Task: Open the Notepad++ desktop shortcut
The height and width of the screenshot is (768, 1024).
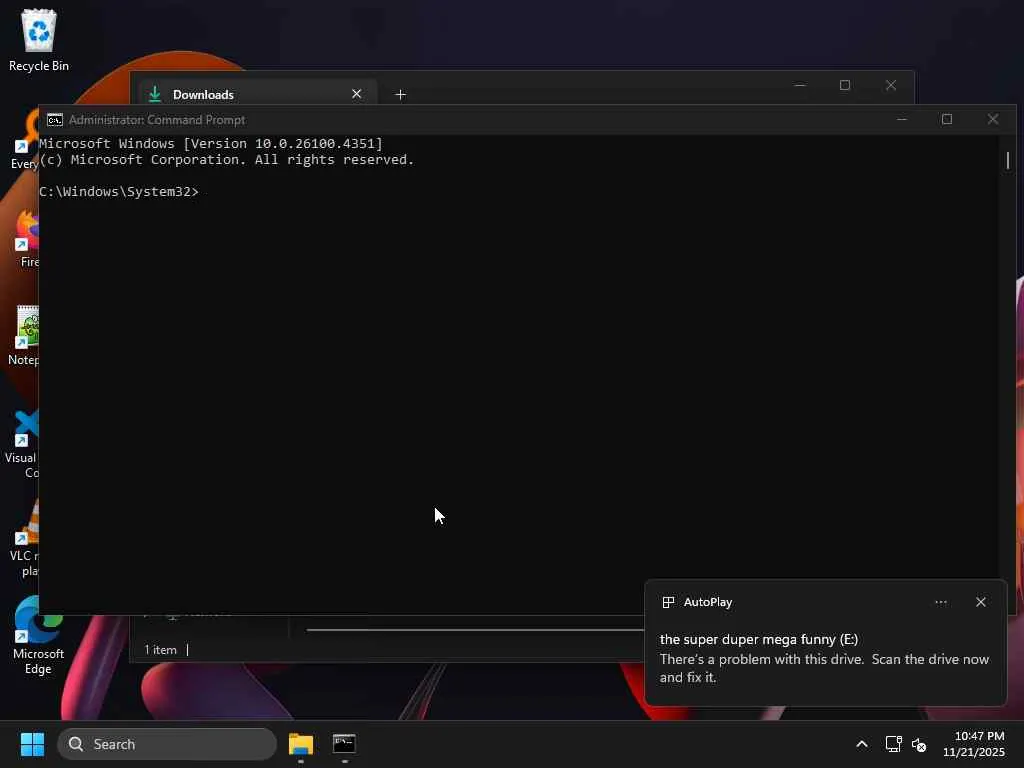Action: [x=24, y=335]
